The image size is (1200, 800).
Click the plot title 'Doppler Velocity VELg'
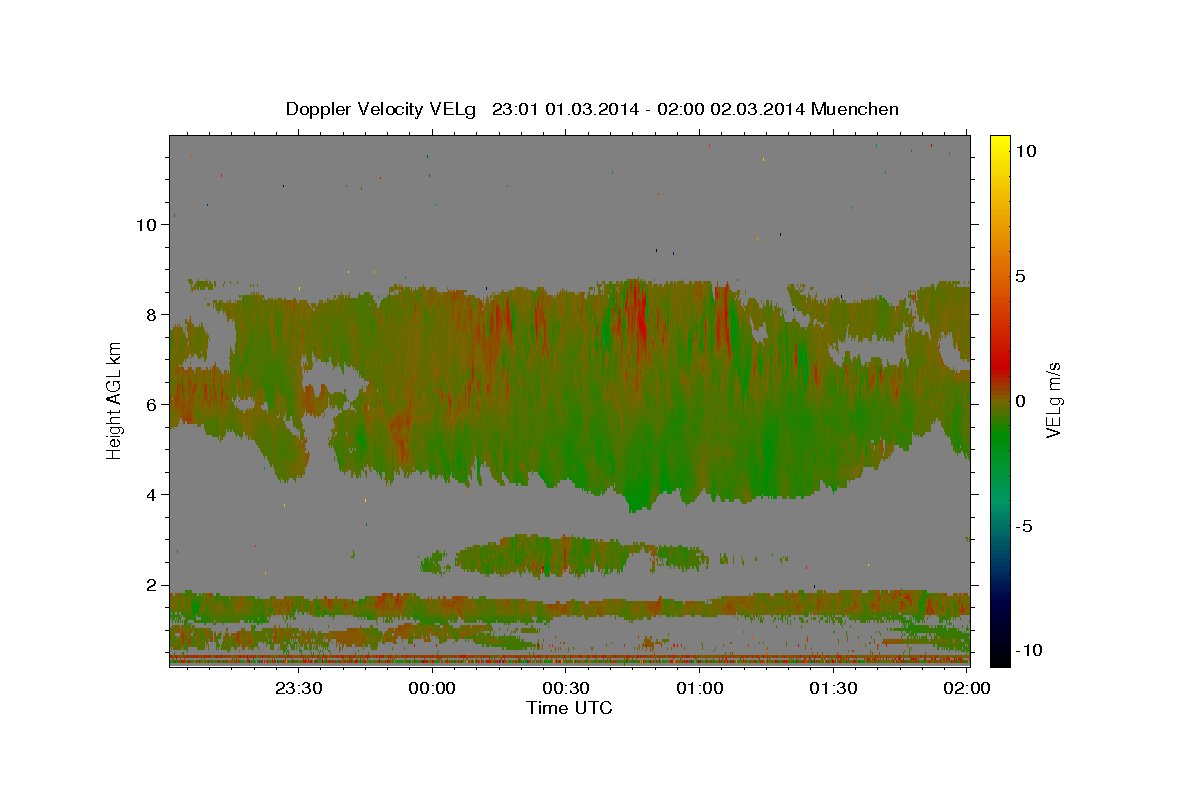[x=383, y=109]
